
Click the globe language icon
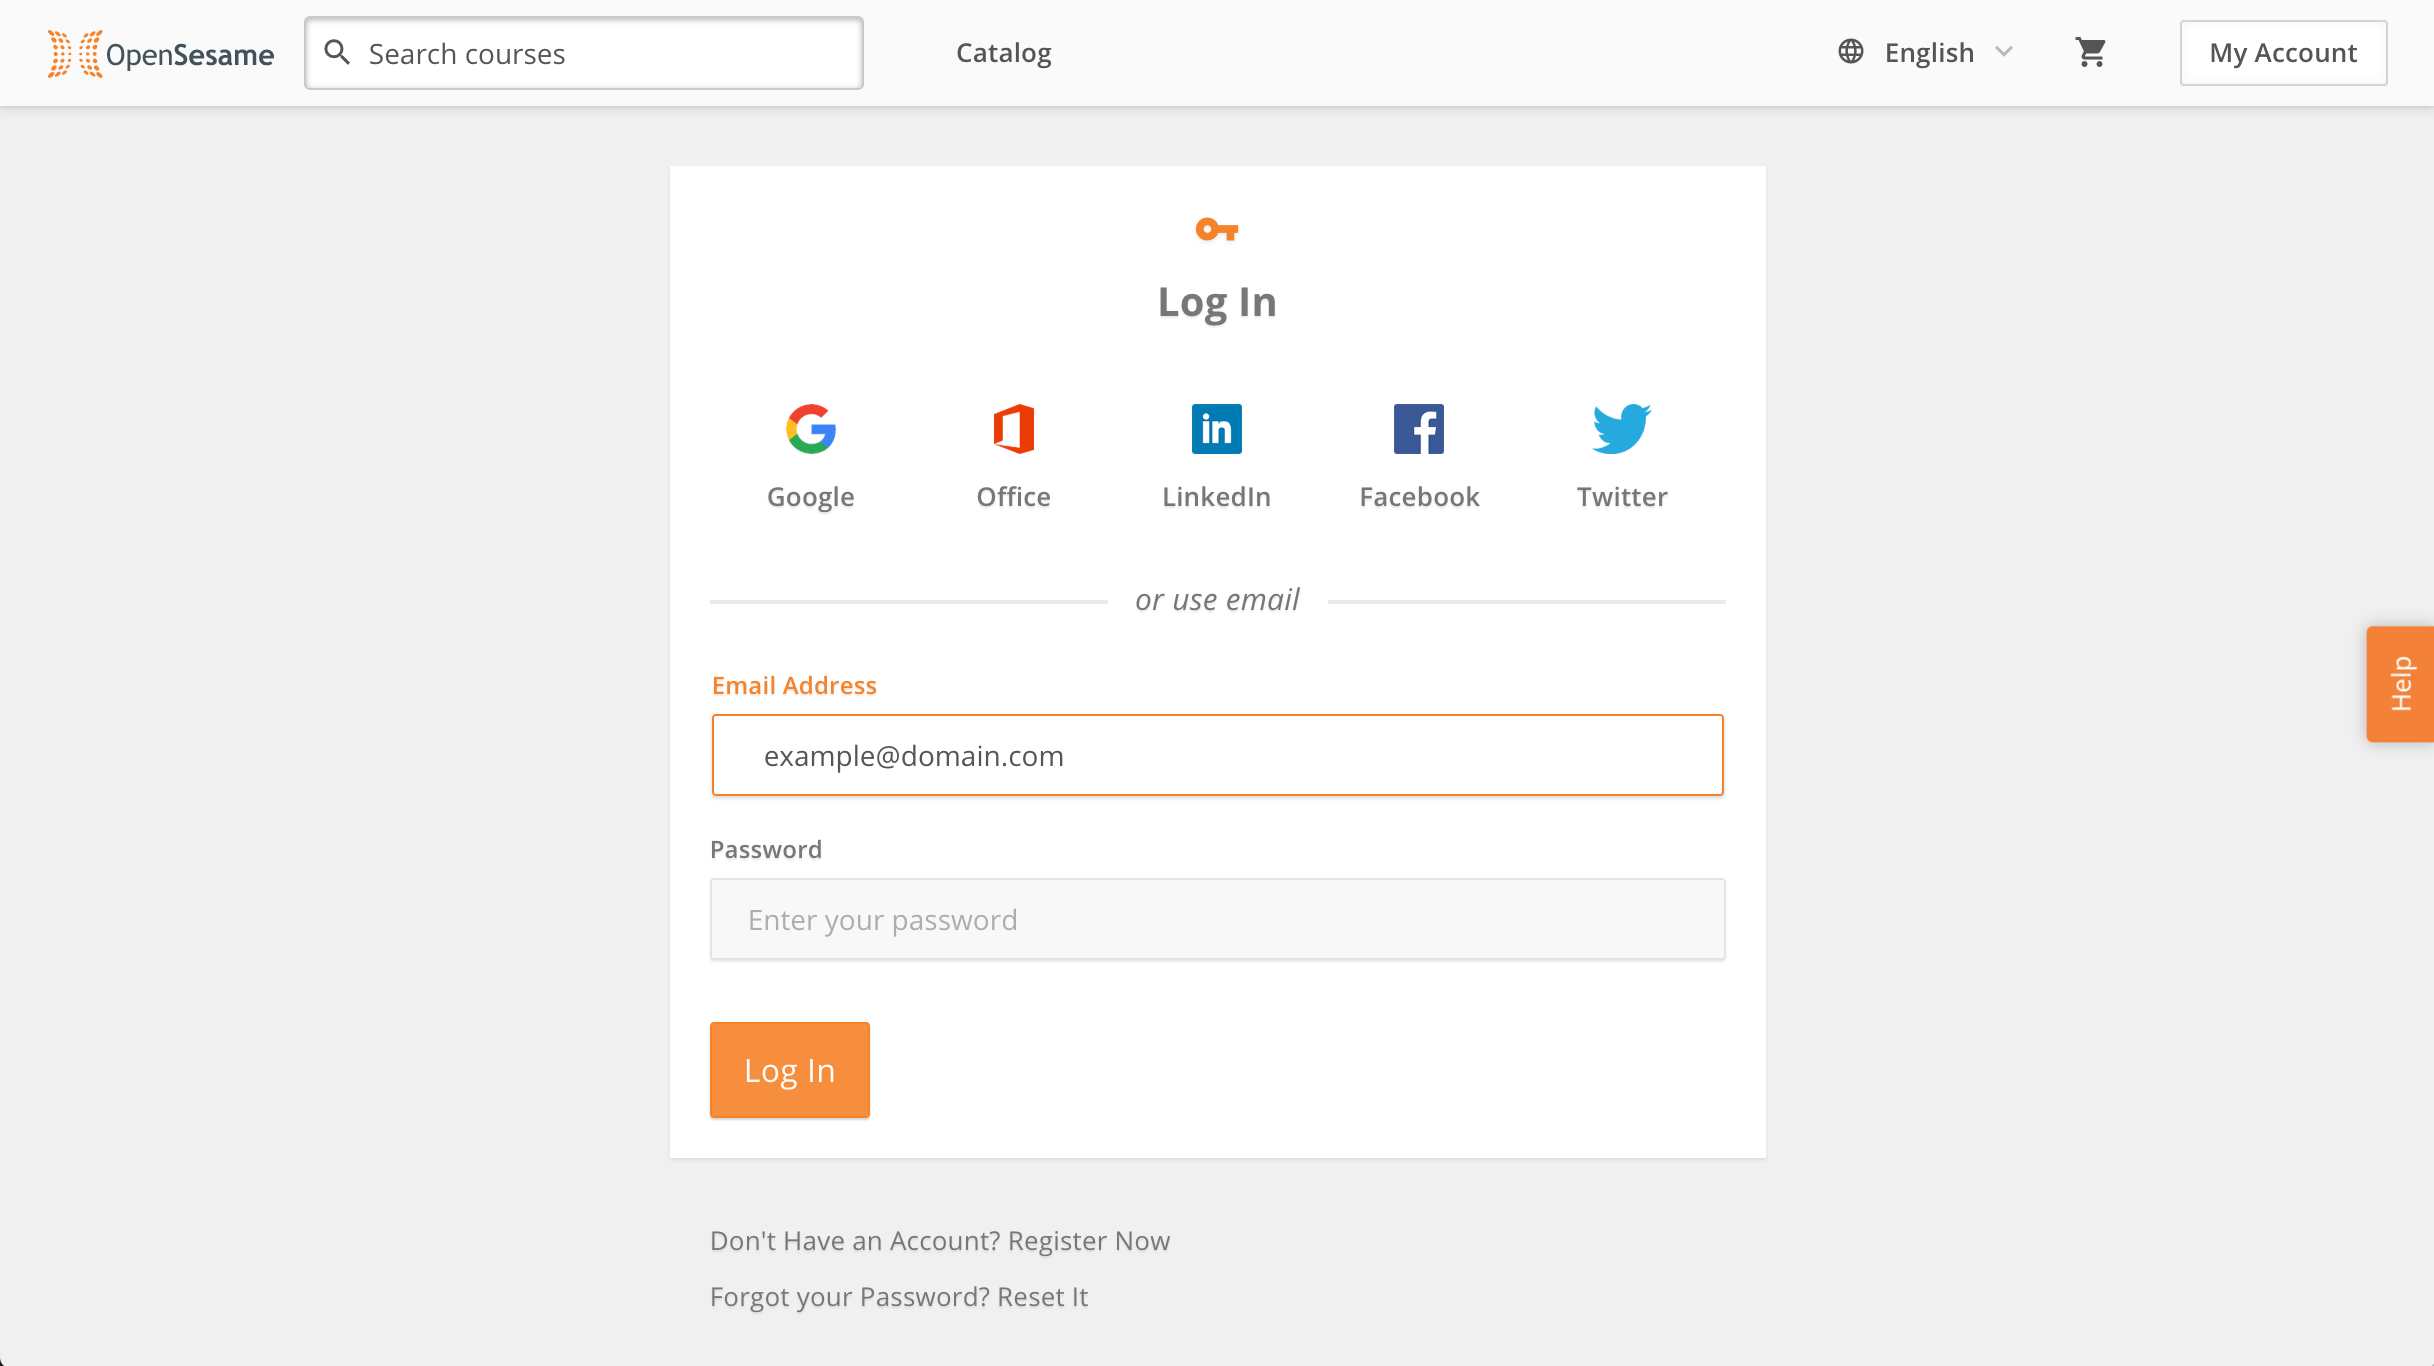click(x=1851, y=52)
